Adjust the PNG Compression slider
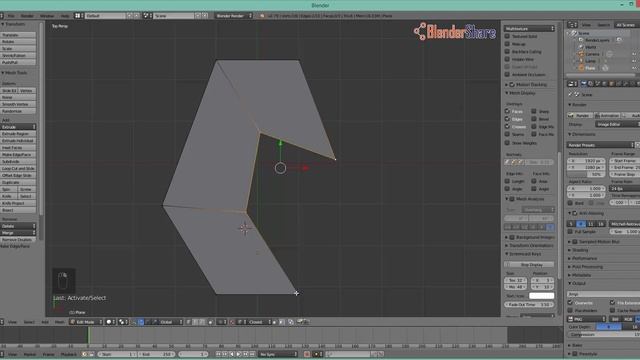Image resolution: width=640 pixels, height=360 pixels. coord(604,335)
